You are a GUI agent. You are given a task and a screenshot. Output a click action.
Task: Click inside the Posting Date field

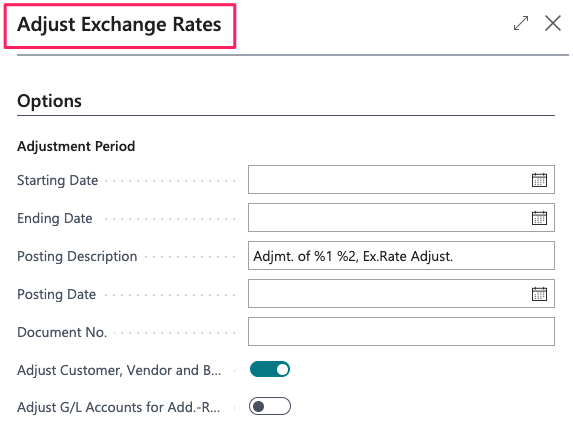(389, 294)
